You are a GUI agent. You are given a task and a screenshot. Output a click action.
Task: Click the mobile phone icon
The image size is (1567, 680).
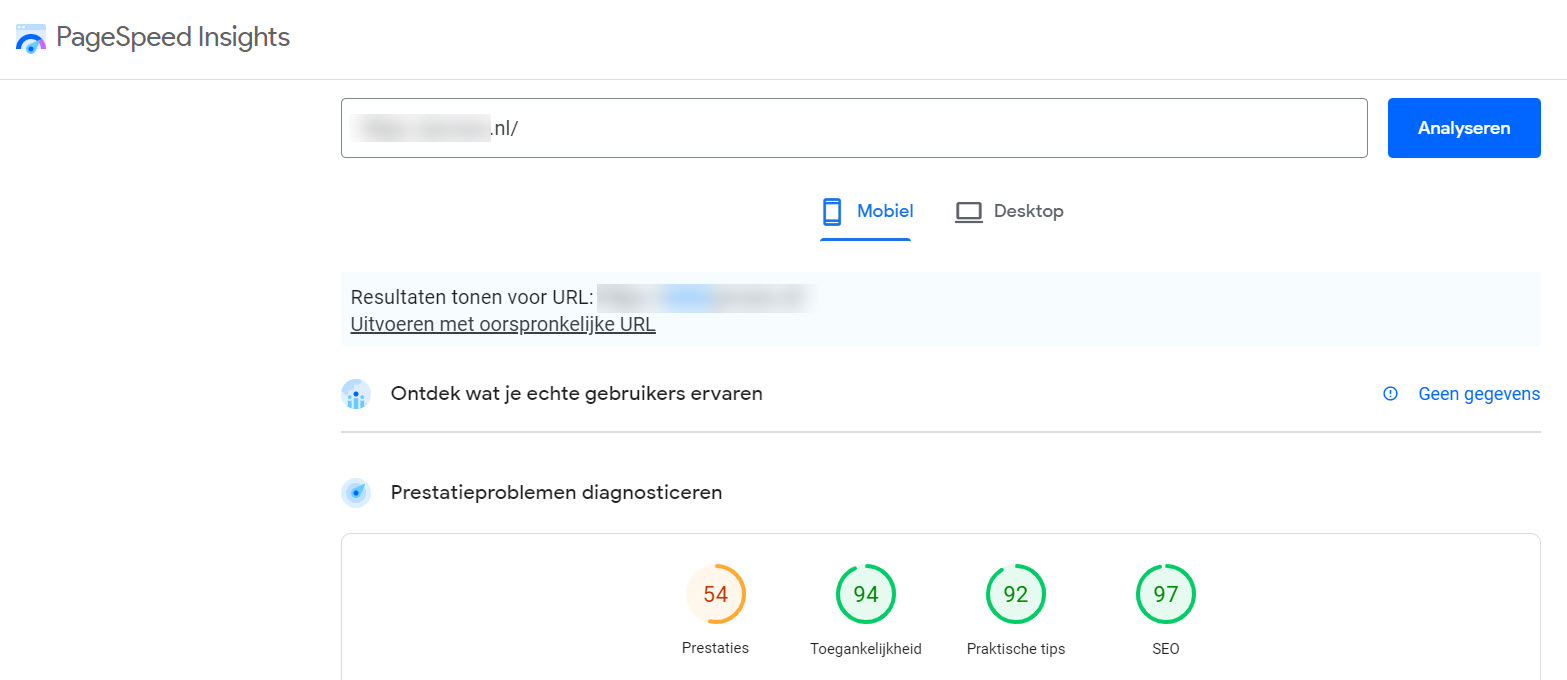(x=832, y=211)
